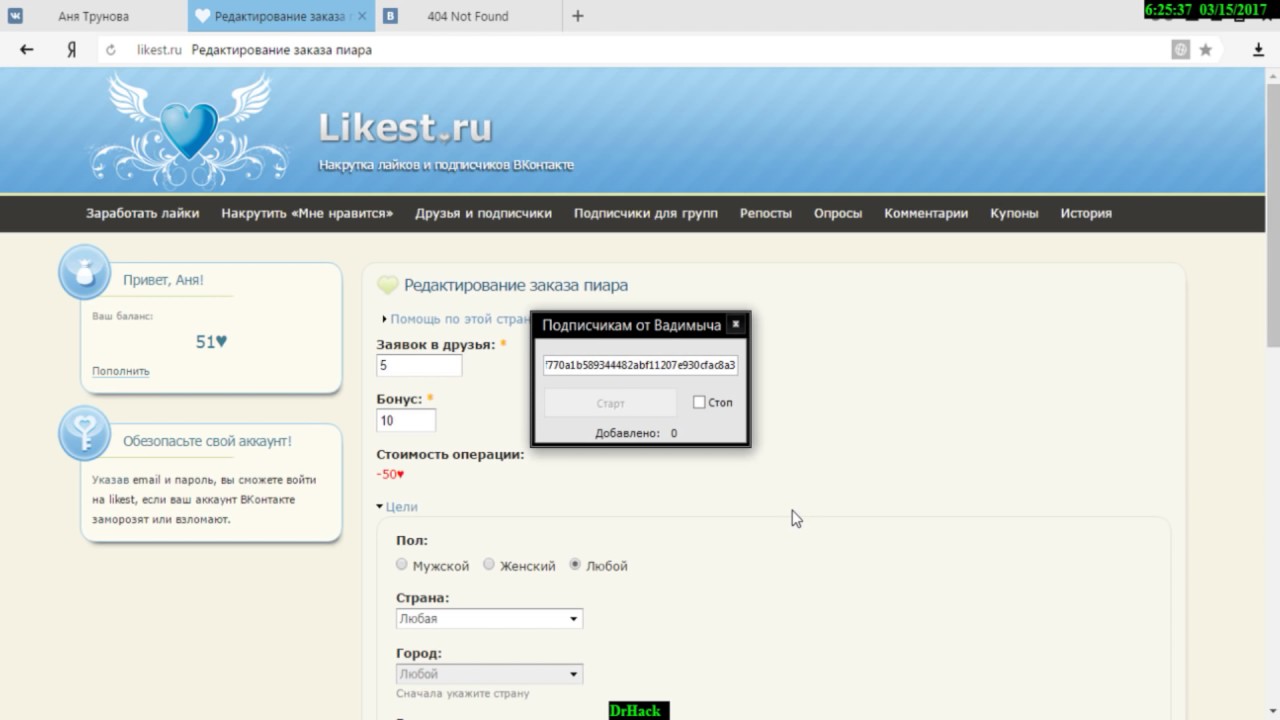Viewport: 1280px width, 720px height.
Task: Click the browser back arrow
Action: coord(27,49)
